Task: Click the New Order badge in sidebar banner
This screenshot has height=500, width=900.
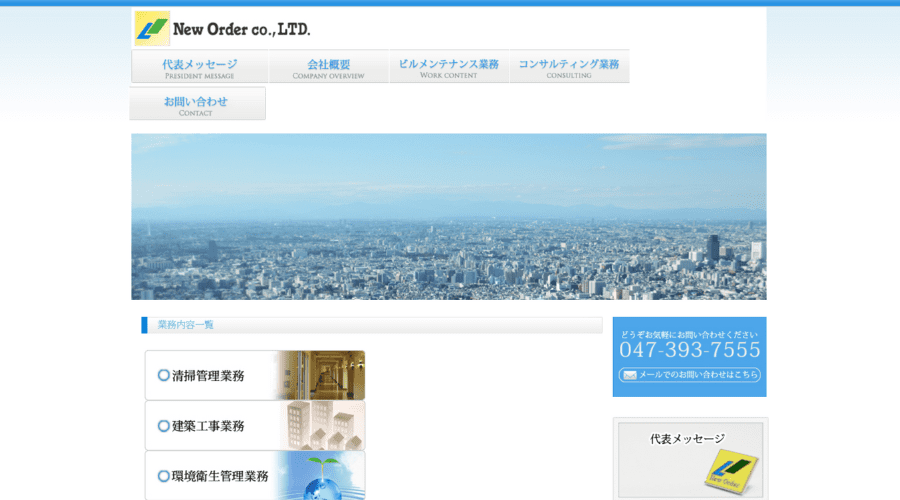Action: [x=731, y=471]
